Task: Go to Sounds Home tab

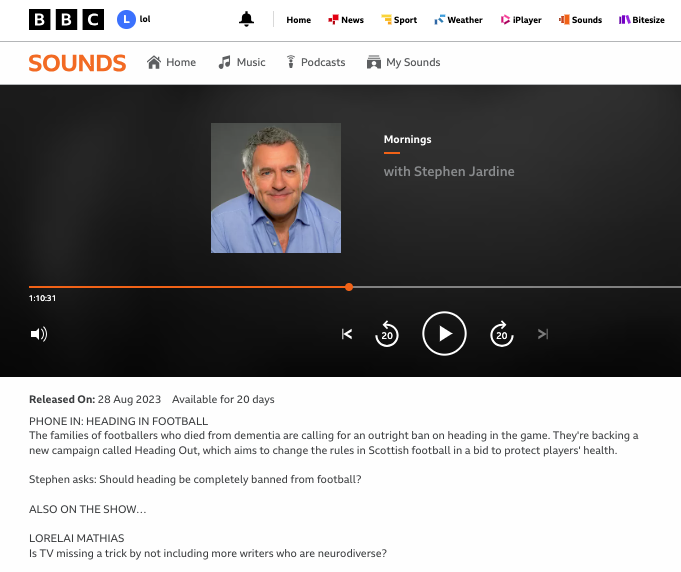Action: click(x=172, y=62)
